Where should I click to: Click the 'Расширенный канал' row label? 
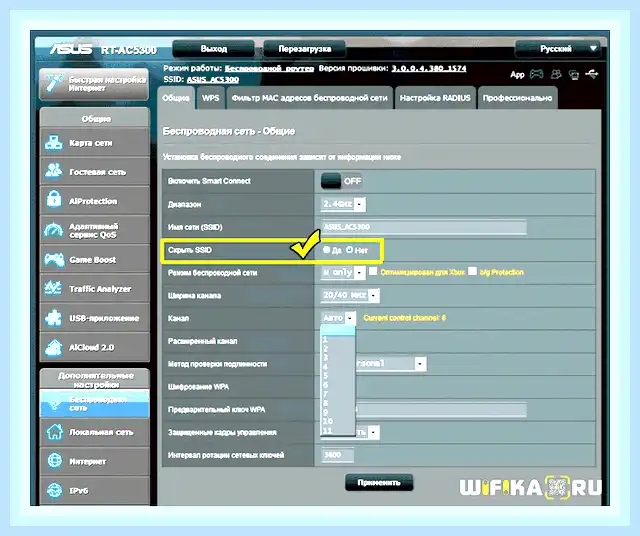(x=202, y=341)
